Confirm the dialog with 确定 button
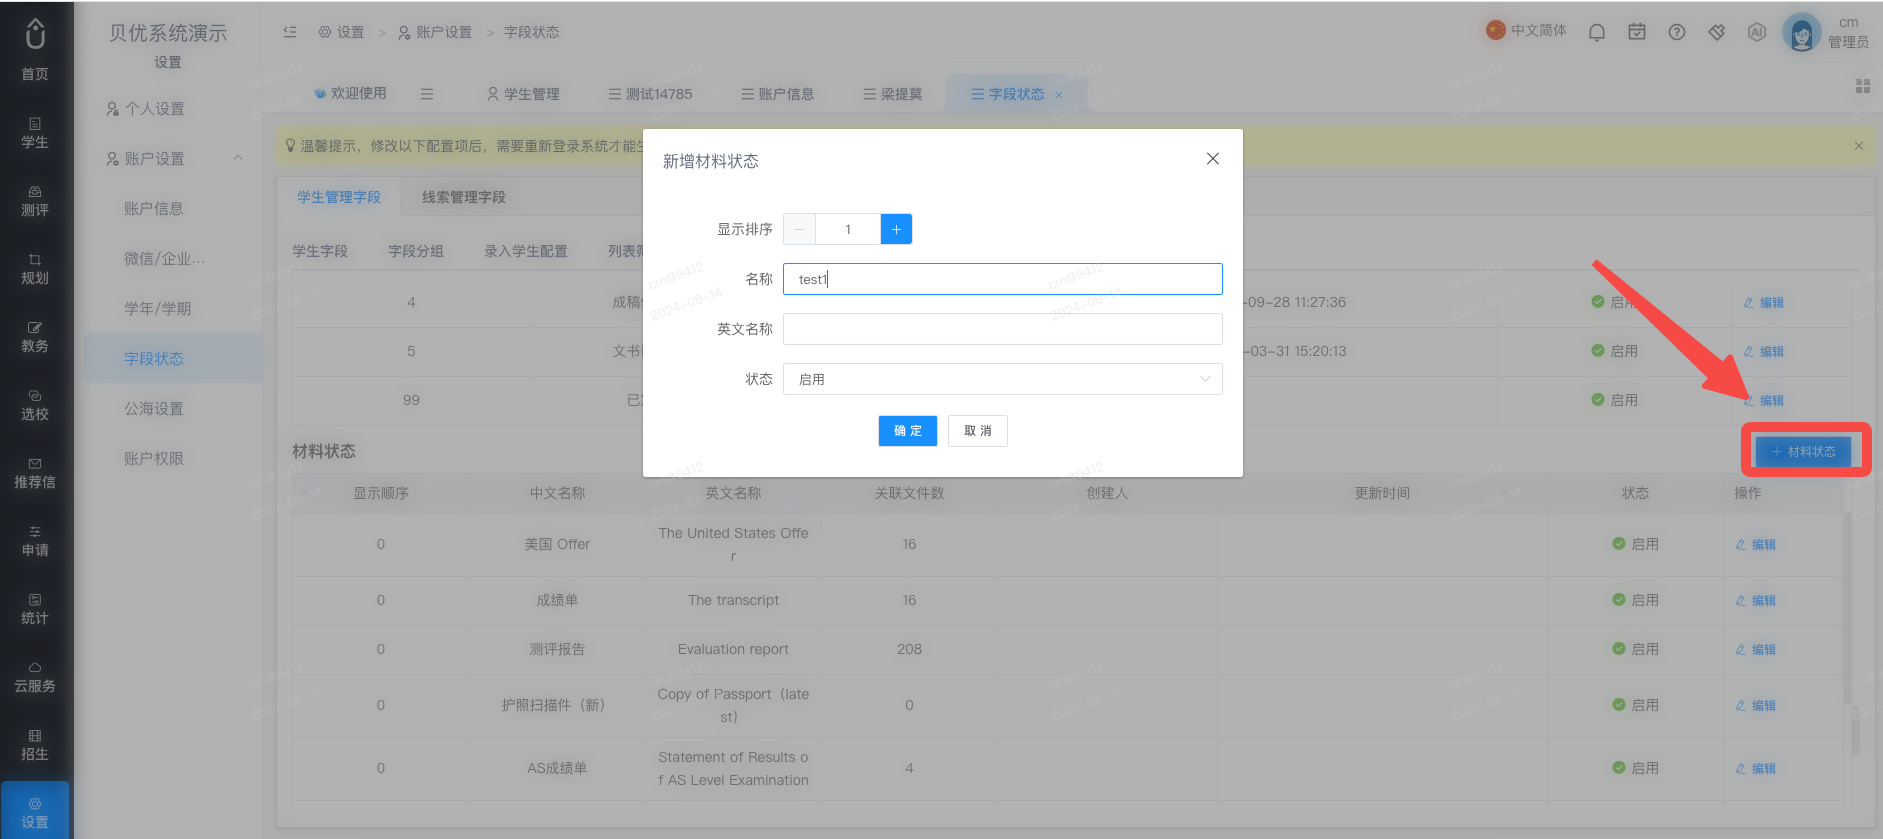 (908, 431)
